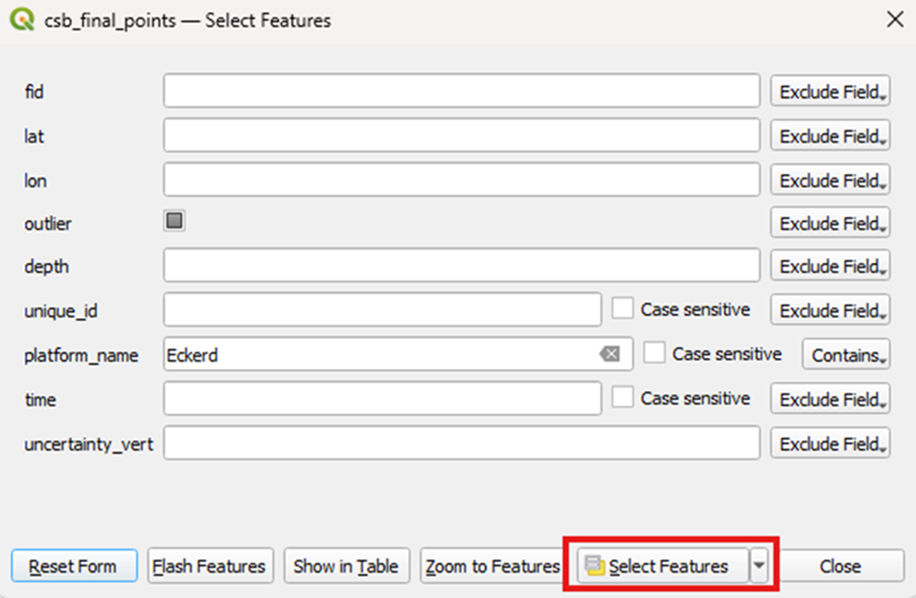This screenshot has width=916, height=598.
Task: Click the Close button at bottom right
Action: [840, 566]
